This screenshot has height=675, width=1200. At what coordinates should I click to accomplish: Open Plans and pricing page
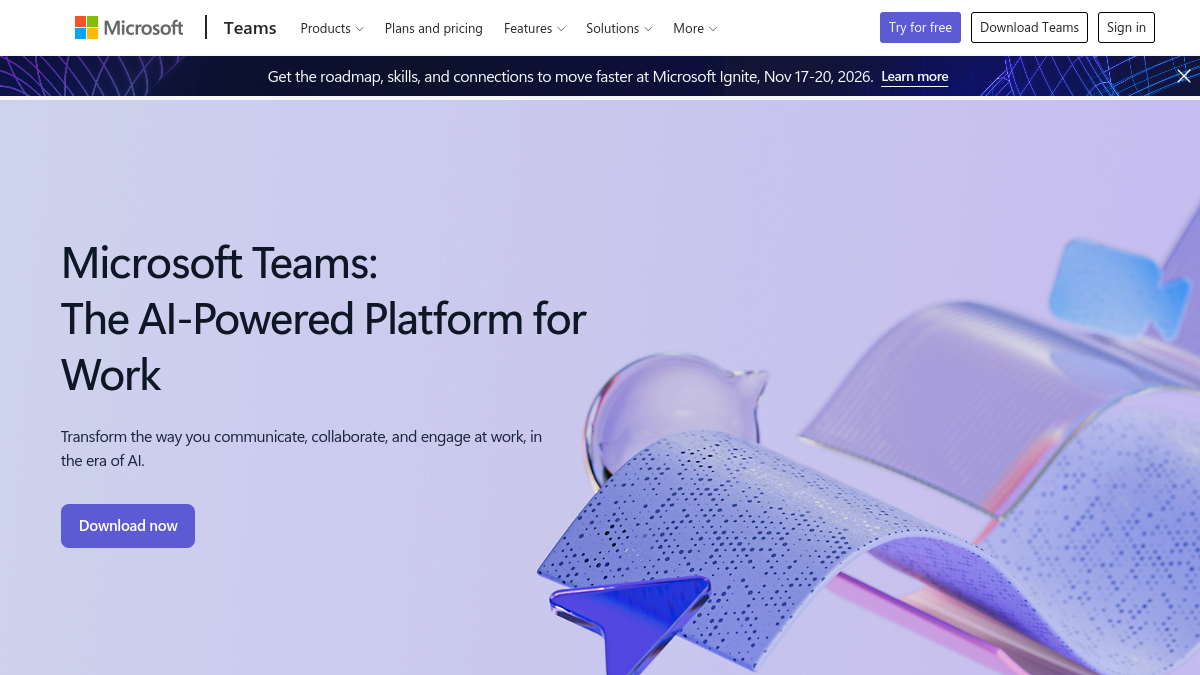[434, 28]
